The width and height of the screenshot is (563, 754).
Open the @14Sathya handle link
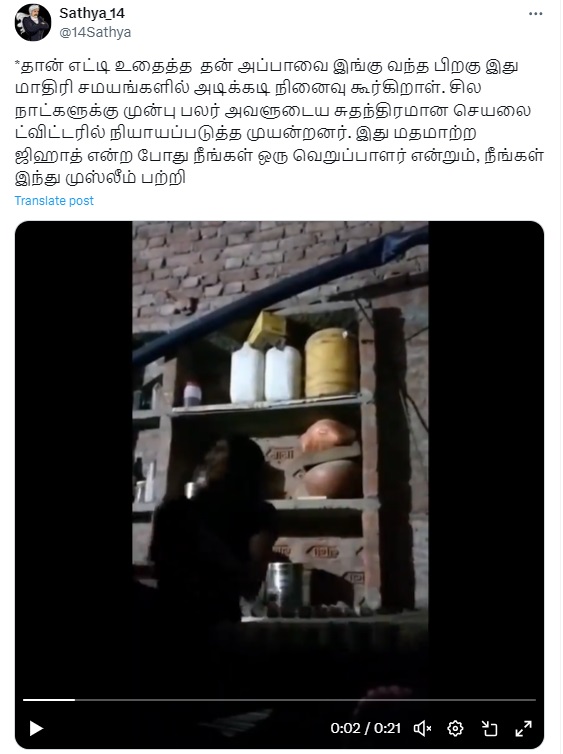(95, 32)
